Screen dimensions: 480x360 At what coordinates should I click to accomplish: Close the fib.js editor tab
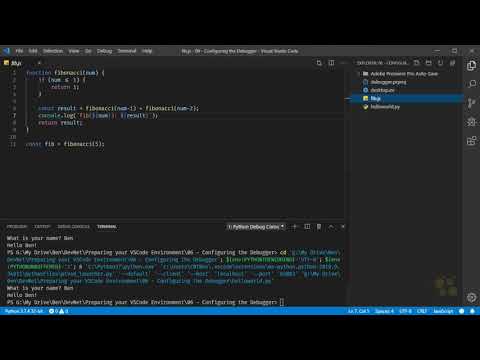(39, 63)
